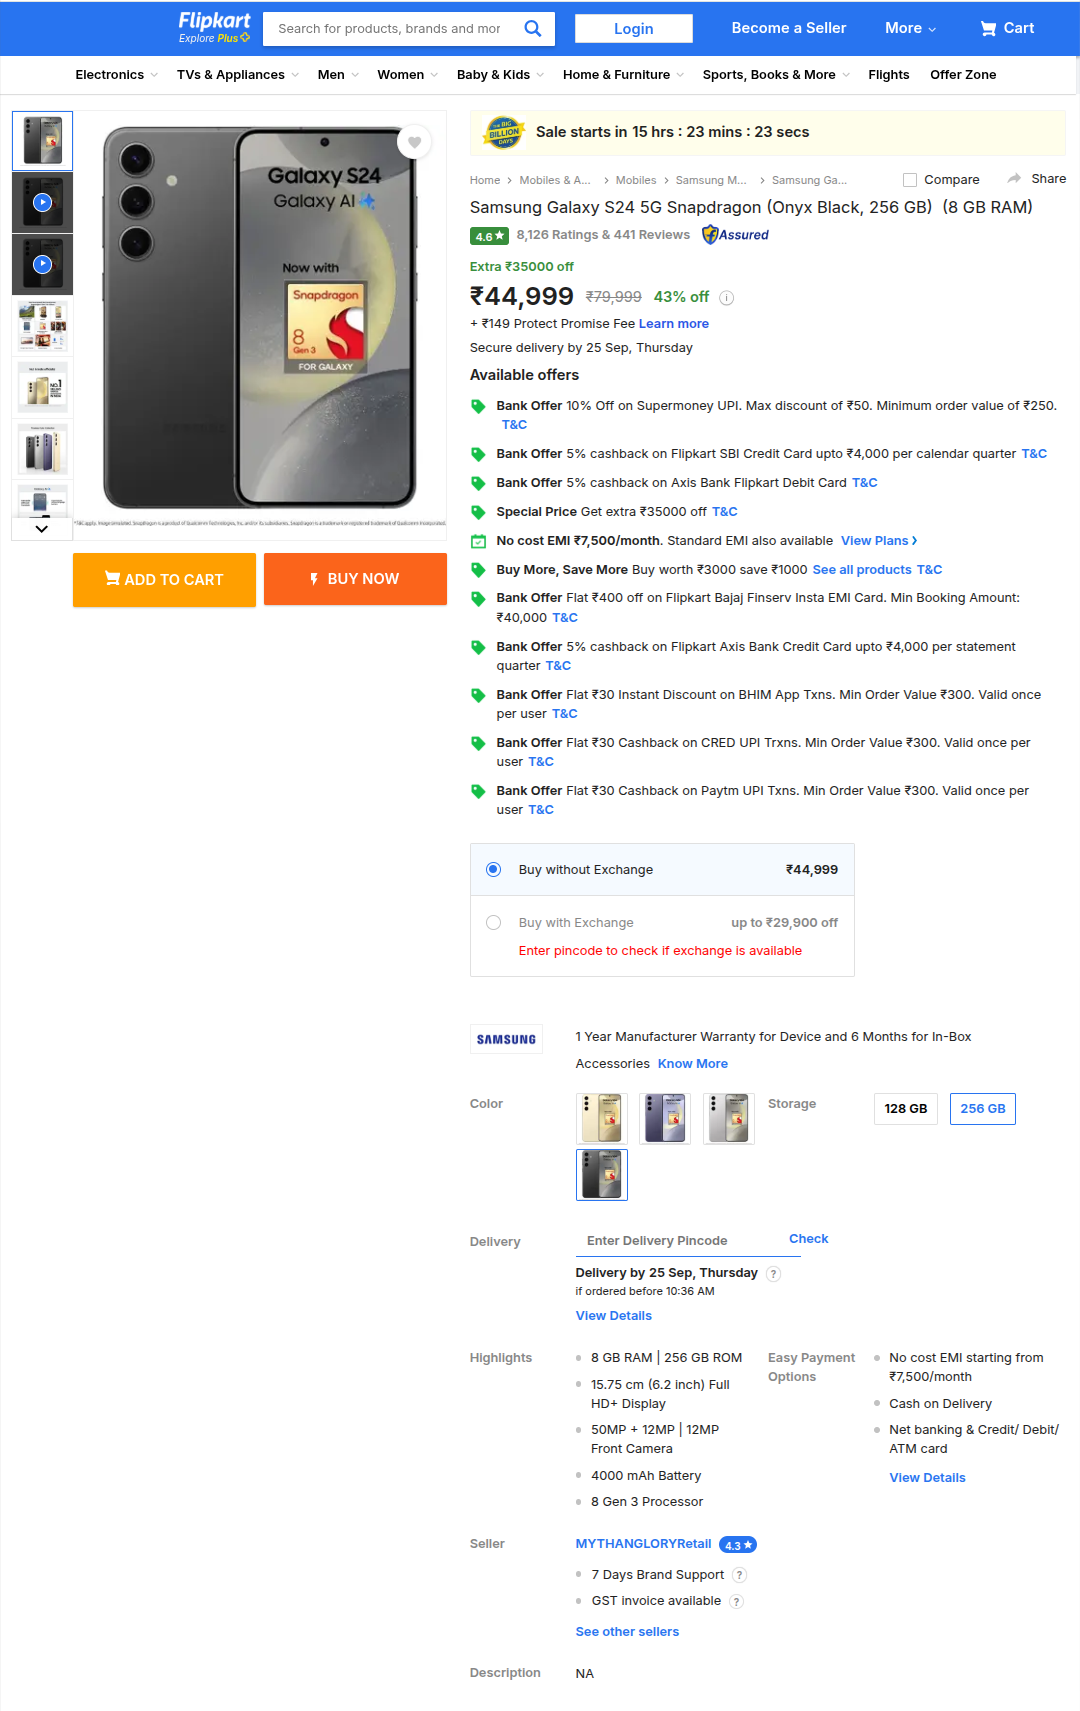This screenshot has height=1711, width=1080.
Task: Open the Offer Zone menu item
Action: pos(963,75)
